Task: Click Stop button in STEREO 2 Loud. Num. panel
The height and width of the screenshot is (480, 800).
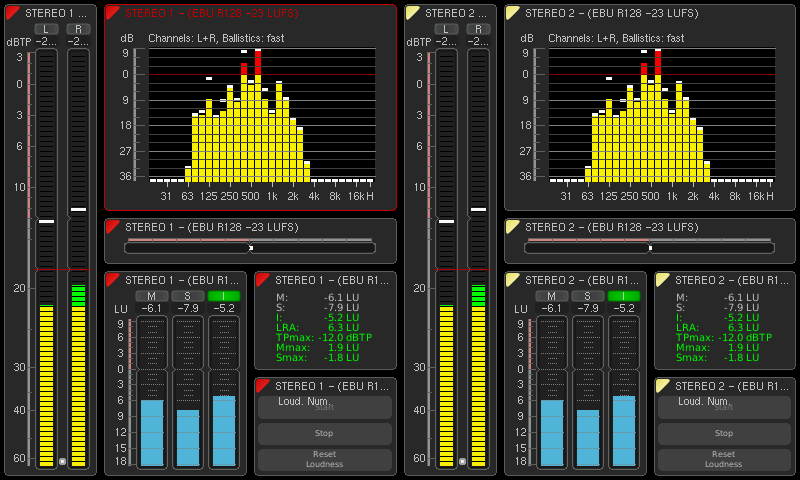Action: (724, 433)
